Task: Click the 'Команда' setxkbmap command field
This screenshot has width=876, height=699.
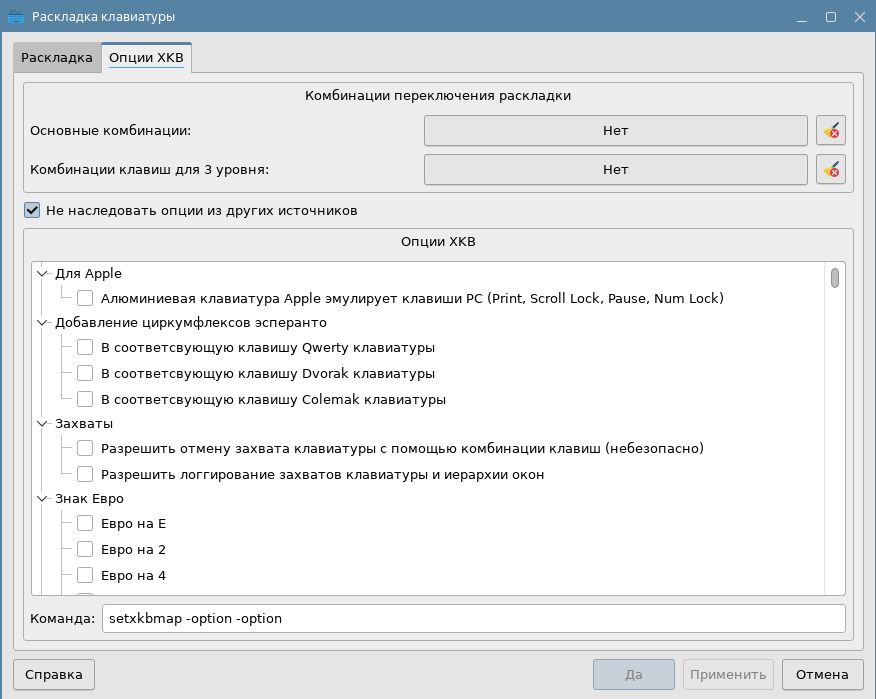Action: (x=472, y=618)
